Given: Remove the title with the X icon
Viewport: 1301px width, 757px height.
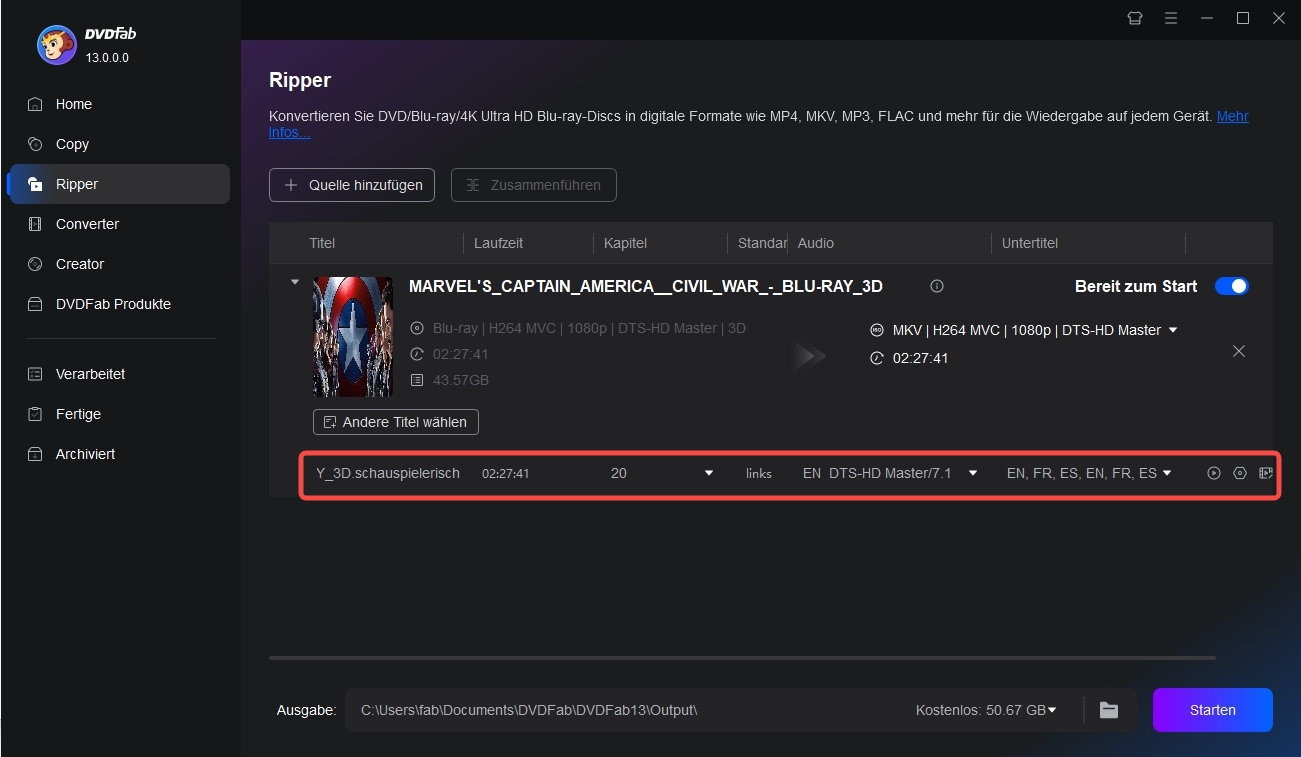Looking at the screenshot, I should tap(1239, 351).
